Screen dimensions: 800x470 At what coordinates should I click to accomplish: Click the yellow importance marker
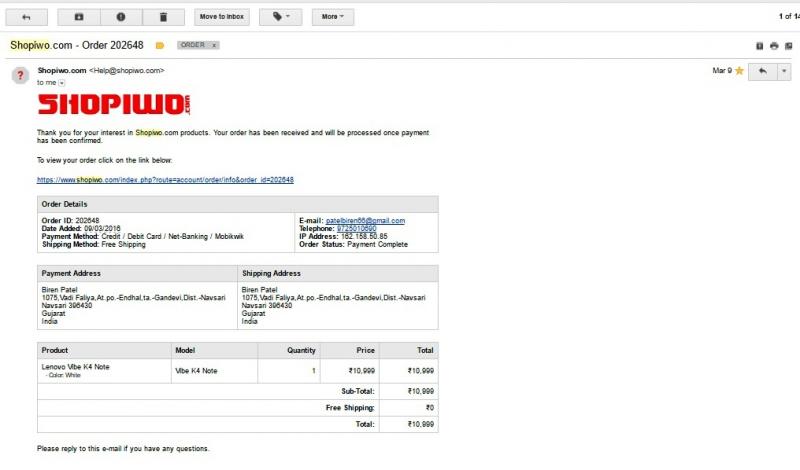[160, 45]
